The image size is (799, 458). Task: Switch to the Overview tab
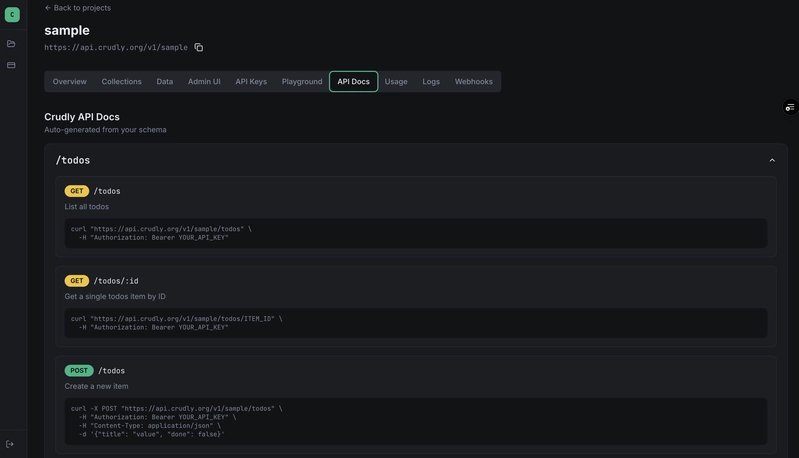coord(70,82)
